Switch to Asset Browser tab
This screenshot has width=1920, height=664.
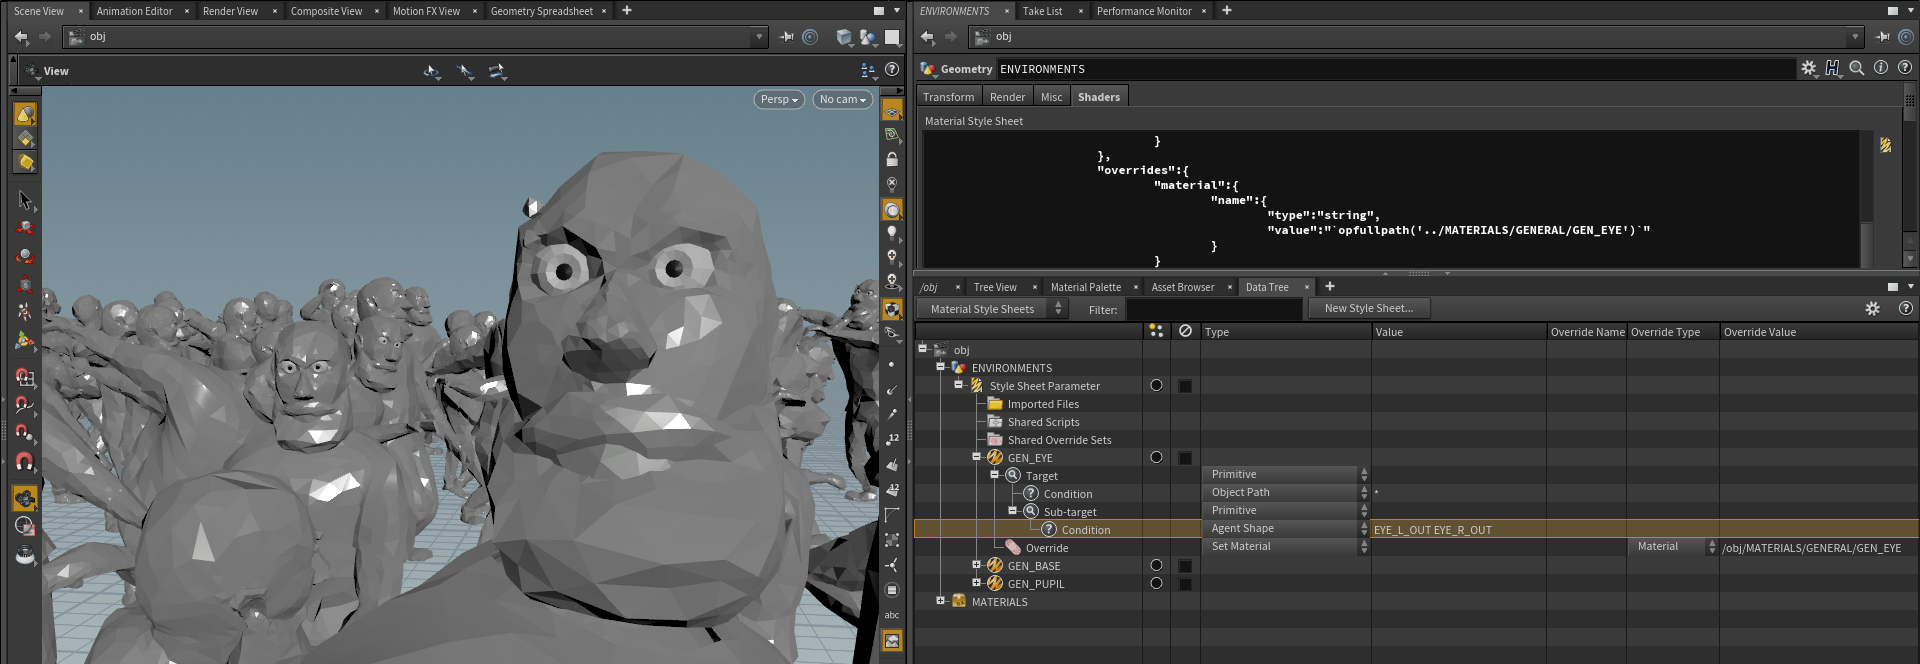click(1182, 287)
